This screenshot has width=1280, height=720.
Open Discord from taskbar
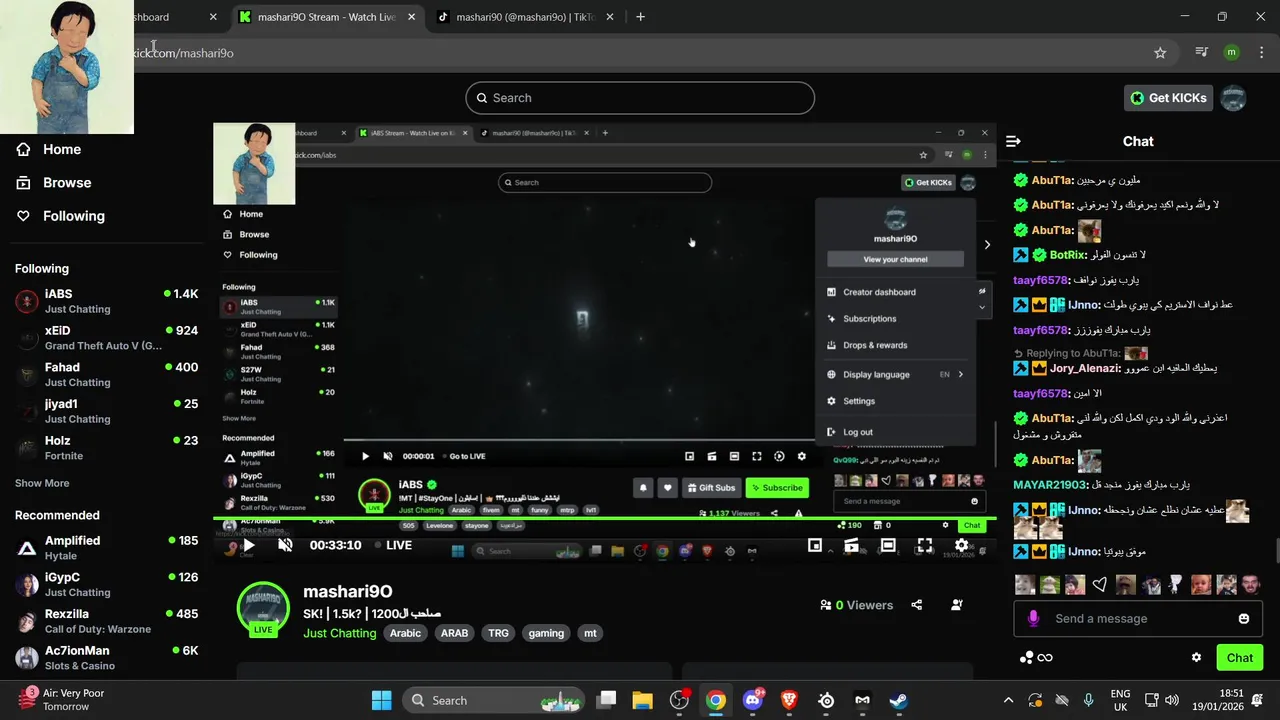pos(753,700)
